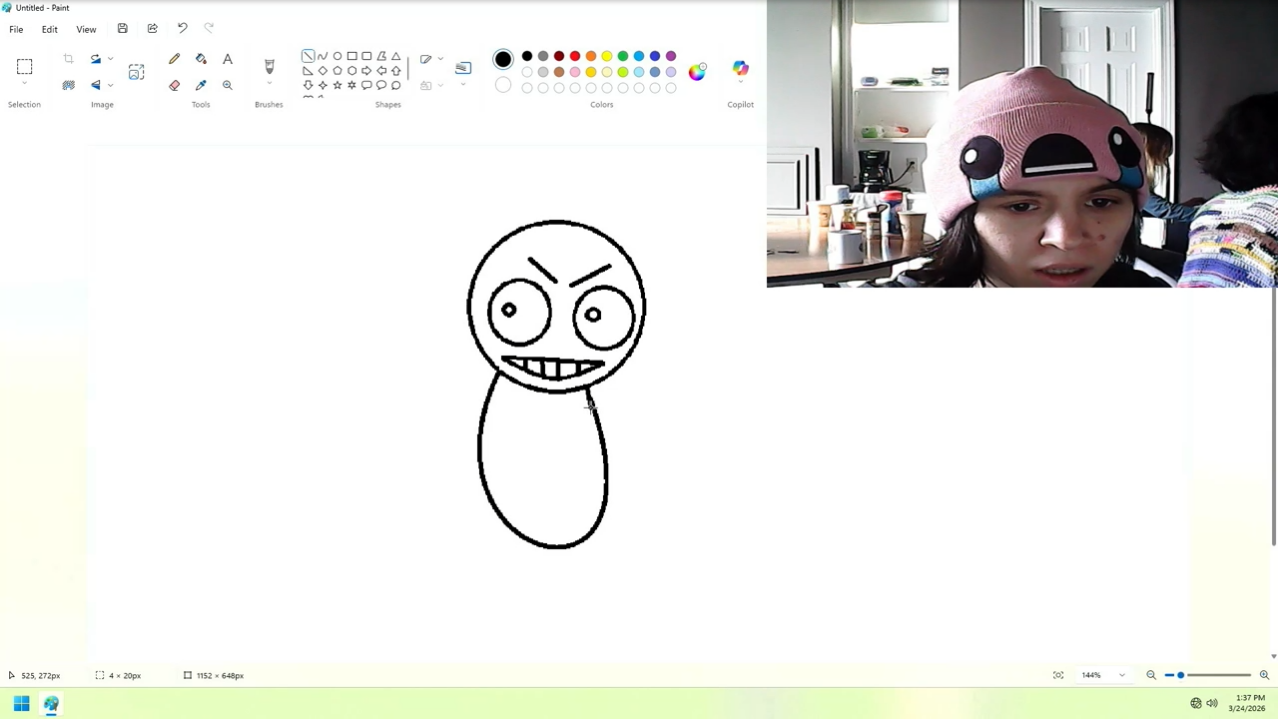
Task: Pick the orange color swatch
Action: [591, 56]
